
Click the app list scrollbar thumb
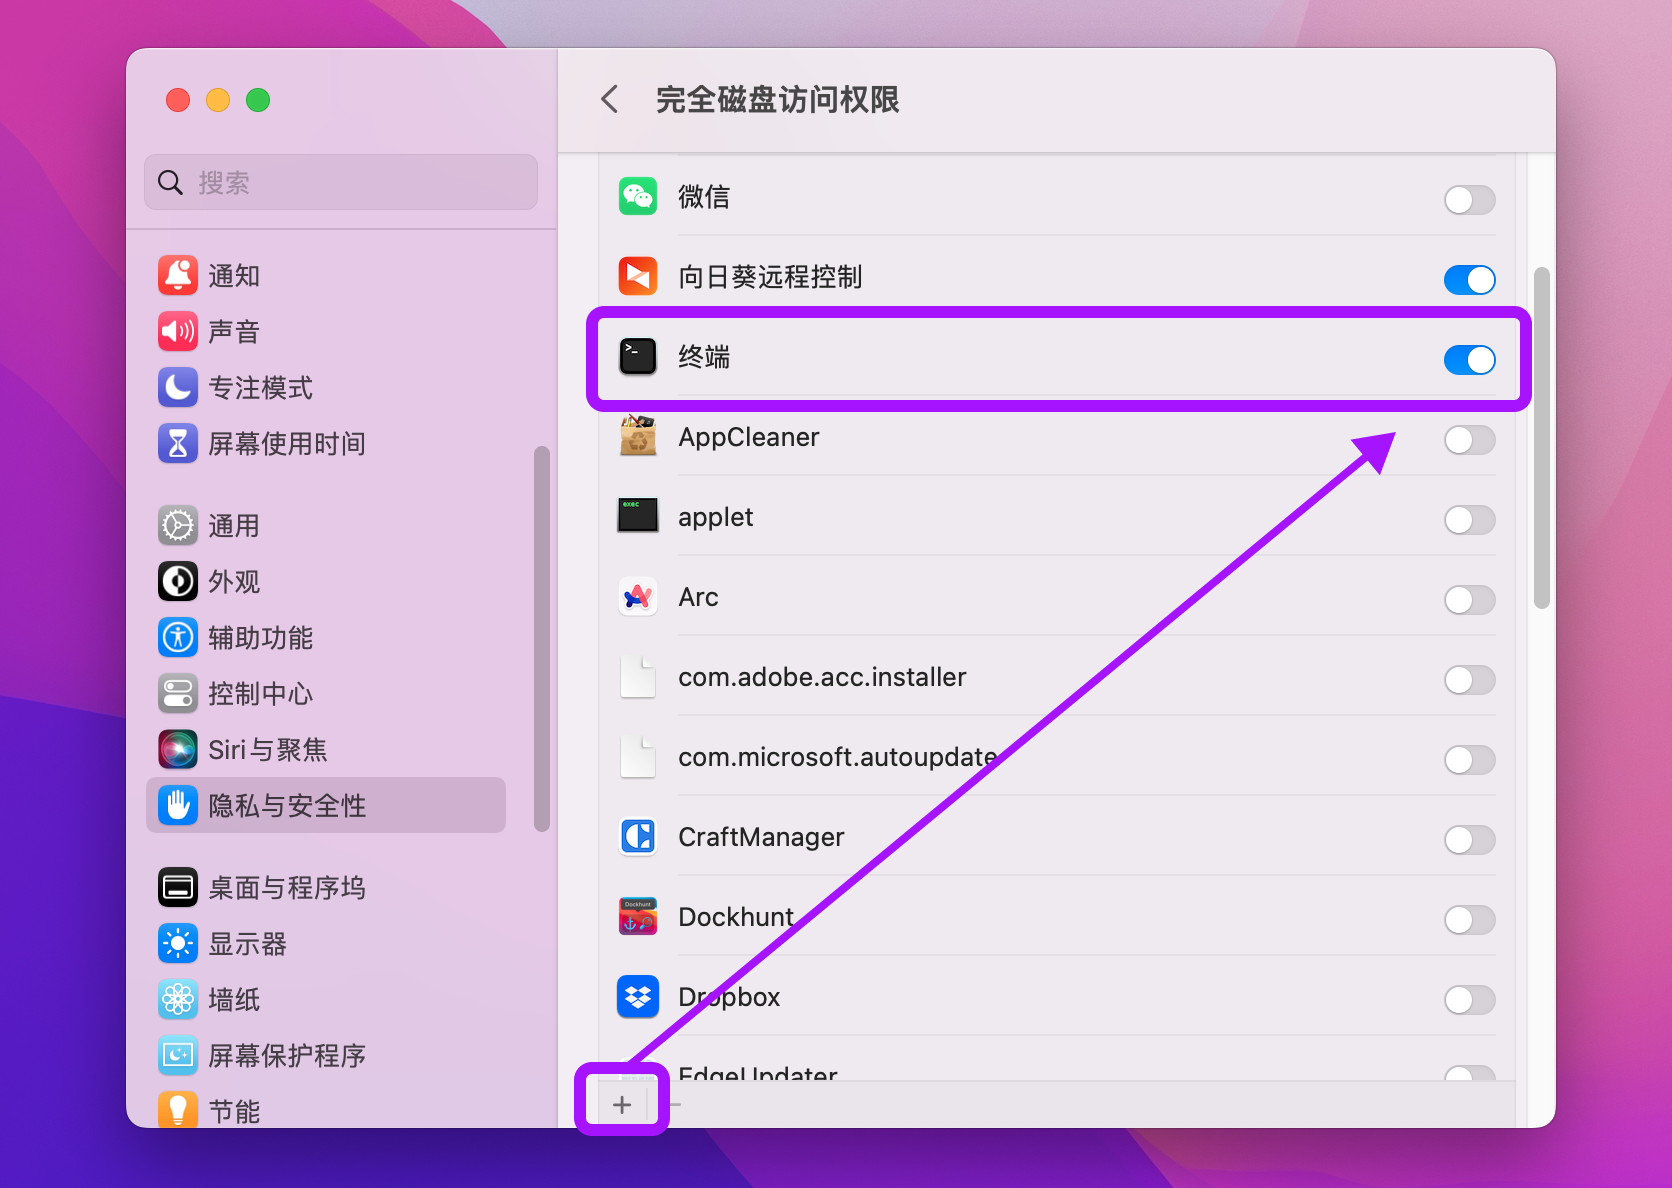[x=1541, y=438]
